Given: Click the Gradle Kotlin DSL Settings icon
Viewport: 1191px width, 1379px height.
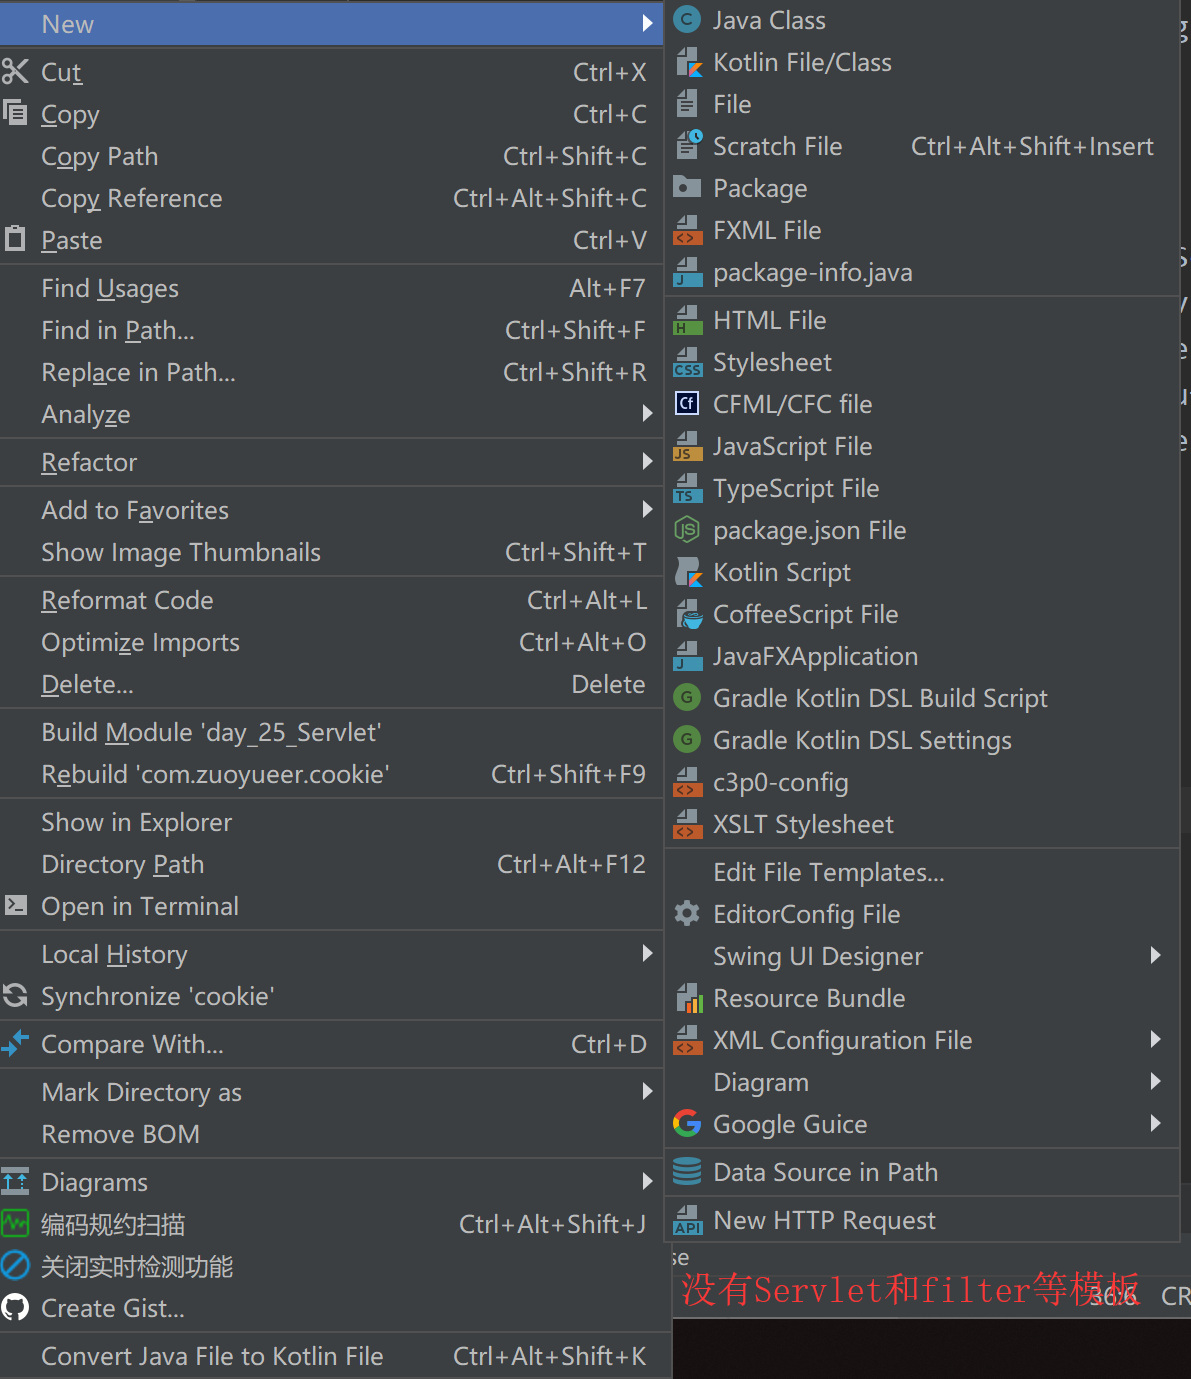Looking at the screenshot, I should 687,740.
